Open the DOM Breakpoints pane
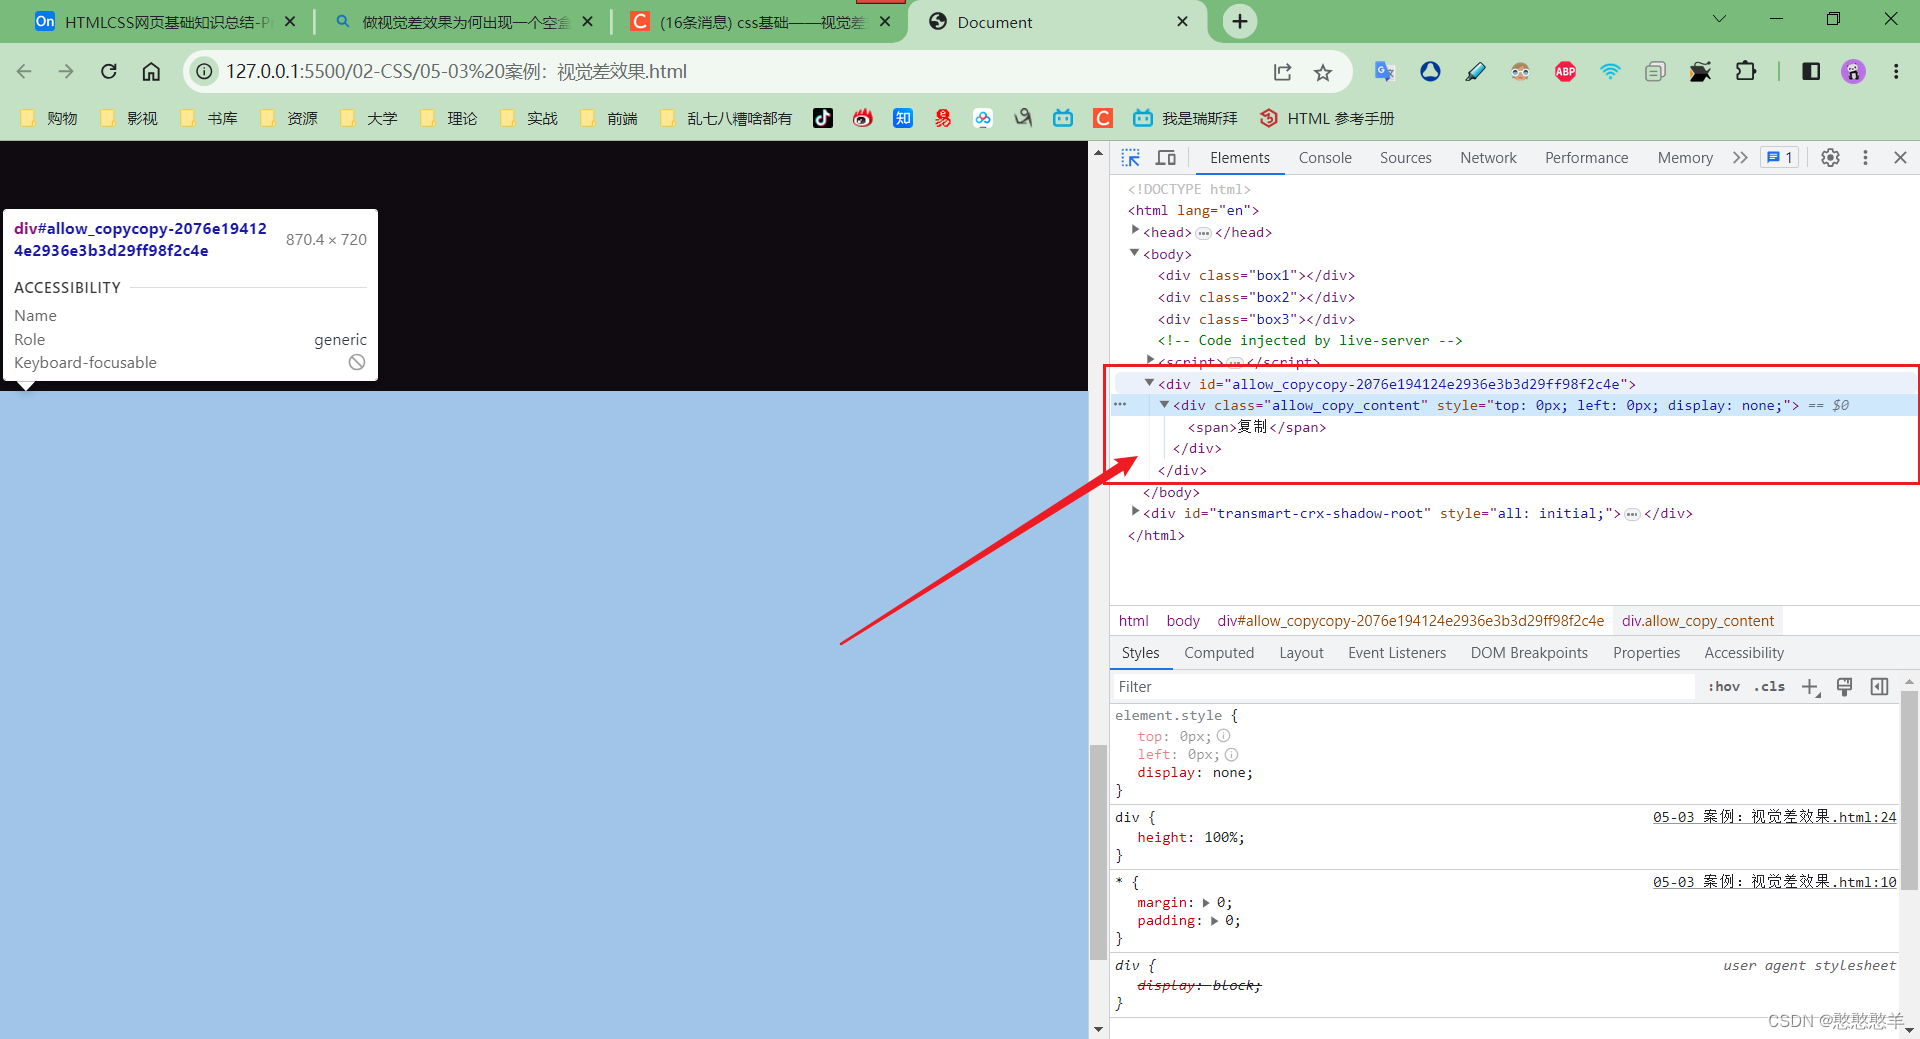The image size is (1920, 1039). point(1528,653)
